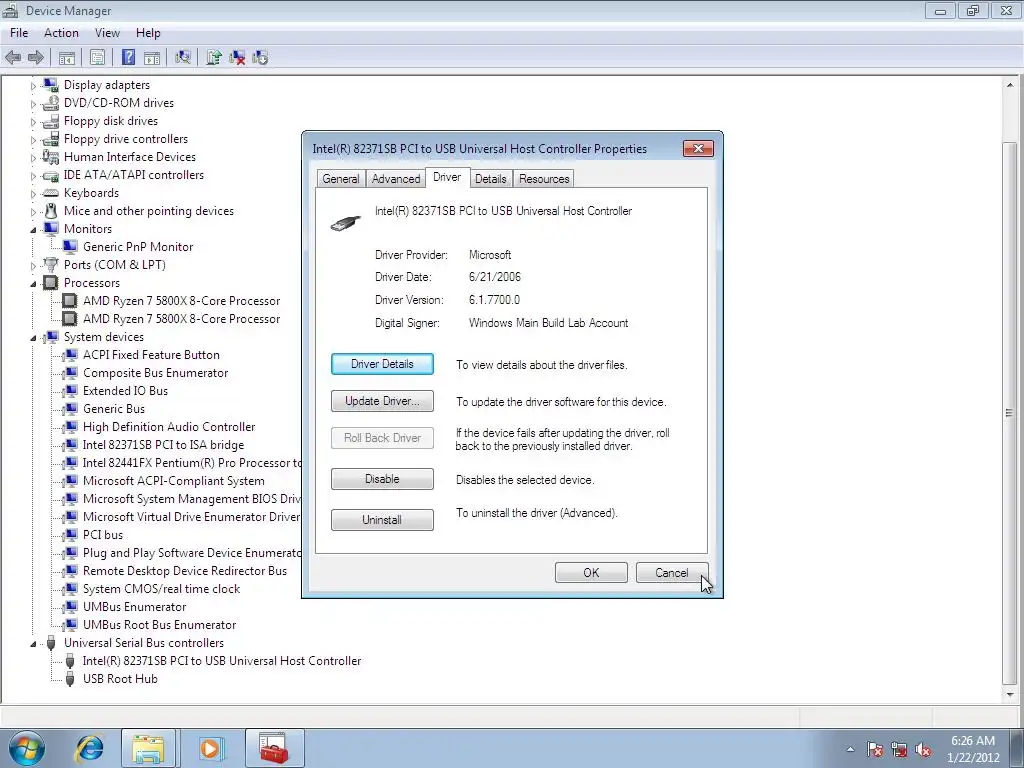Close the Host Controller Properties dialog
1024x768 pixels.
[698, 149]
